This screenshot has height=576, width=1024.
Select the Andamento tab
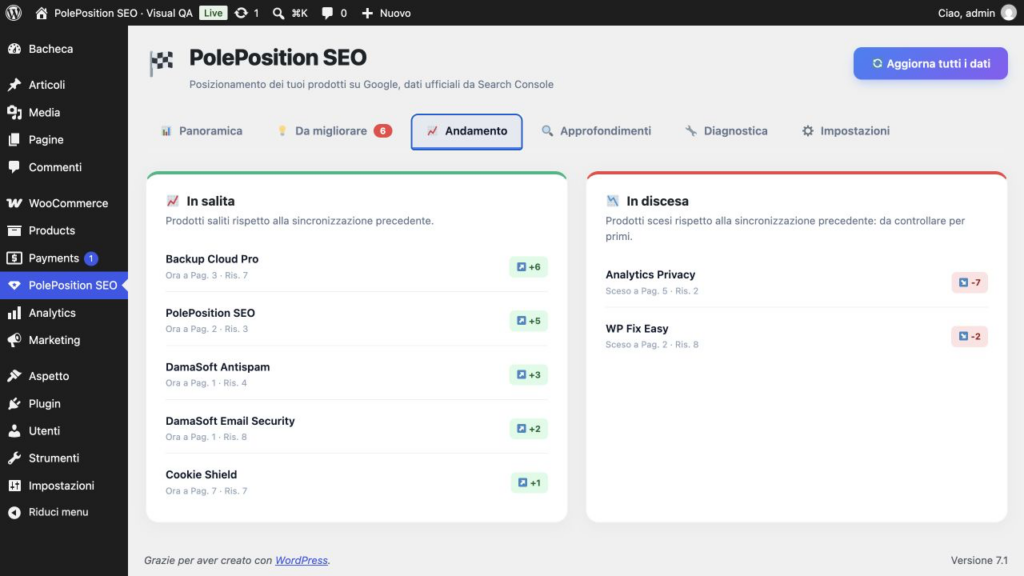466,131
